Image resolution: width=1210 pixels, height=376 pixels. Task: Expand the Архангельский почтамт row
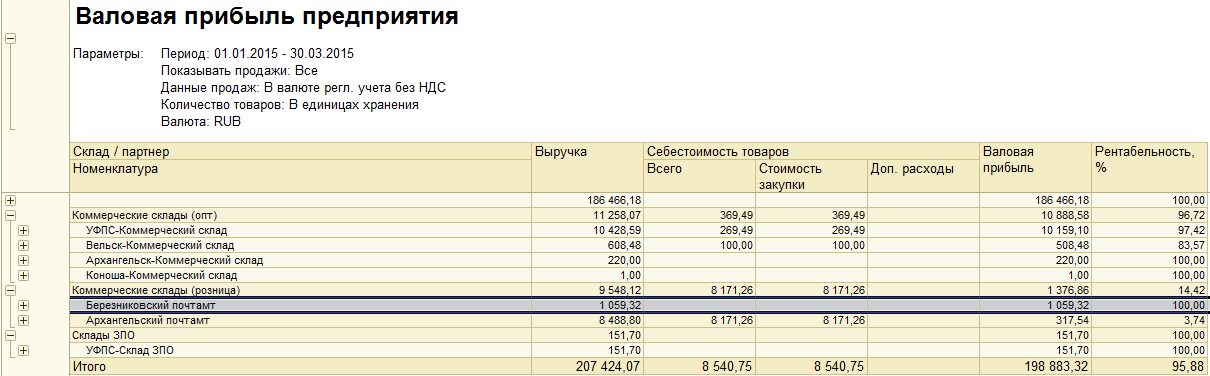[23, 320]
